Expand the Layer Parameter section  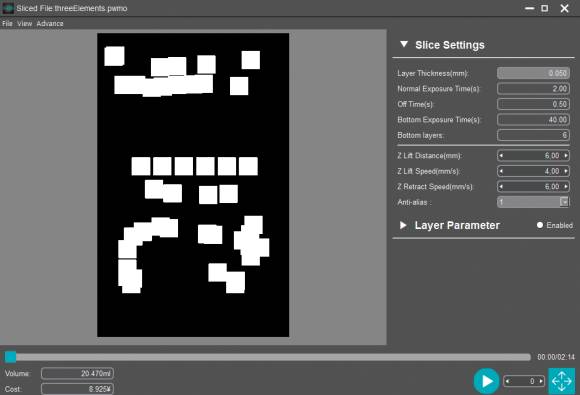403,225
